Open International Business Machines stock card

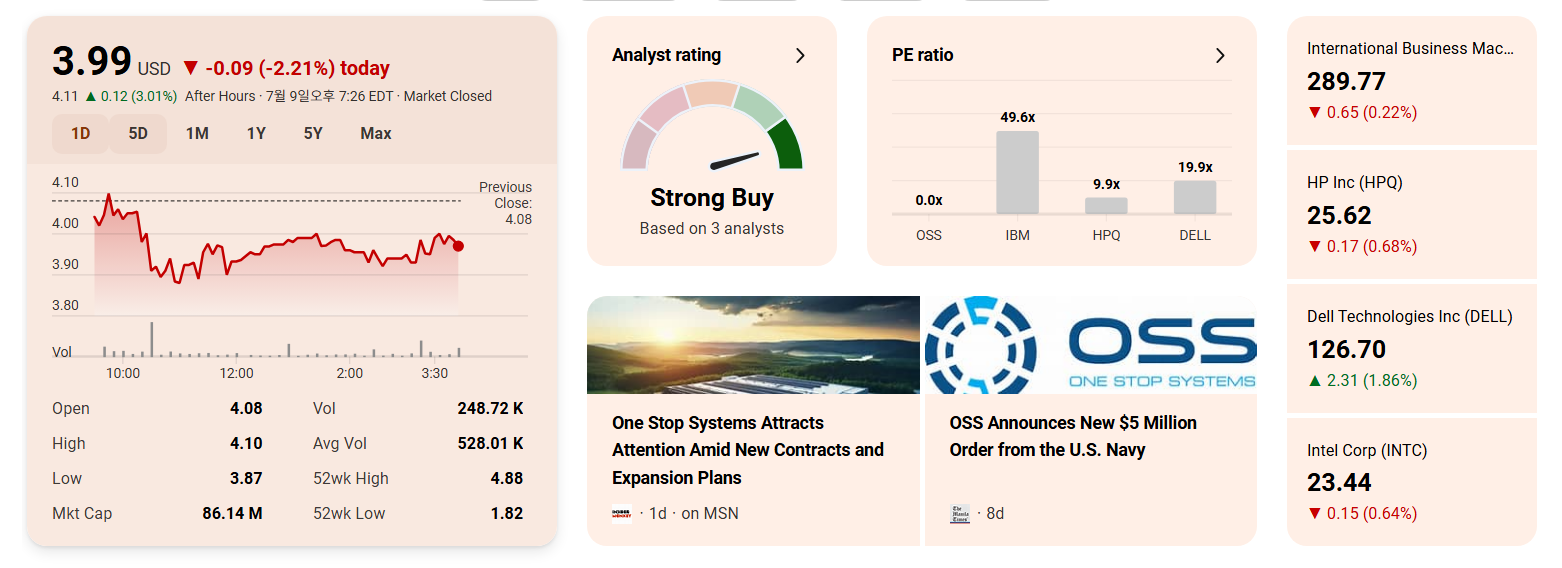pos(1411,80)
